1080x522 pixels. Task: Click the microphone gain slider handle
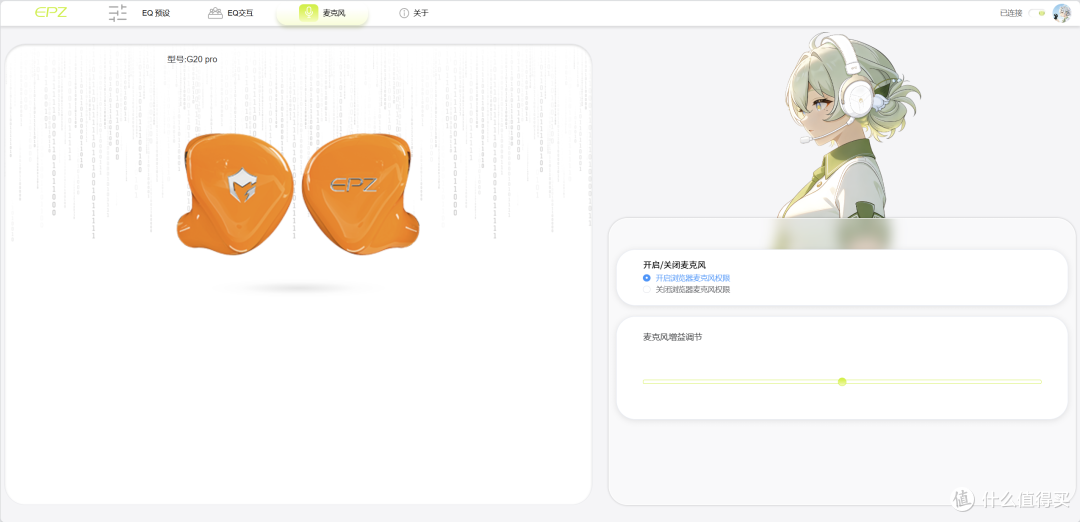[842, 382]
